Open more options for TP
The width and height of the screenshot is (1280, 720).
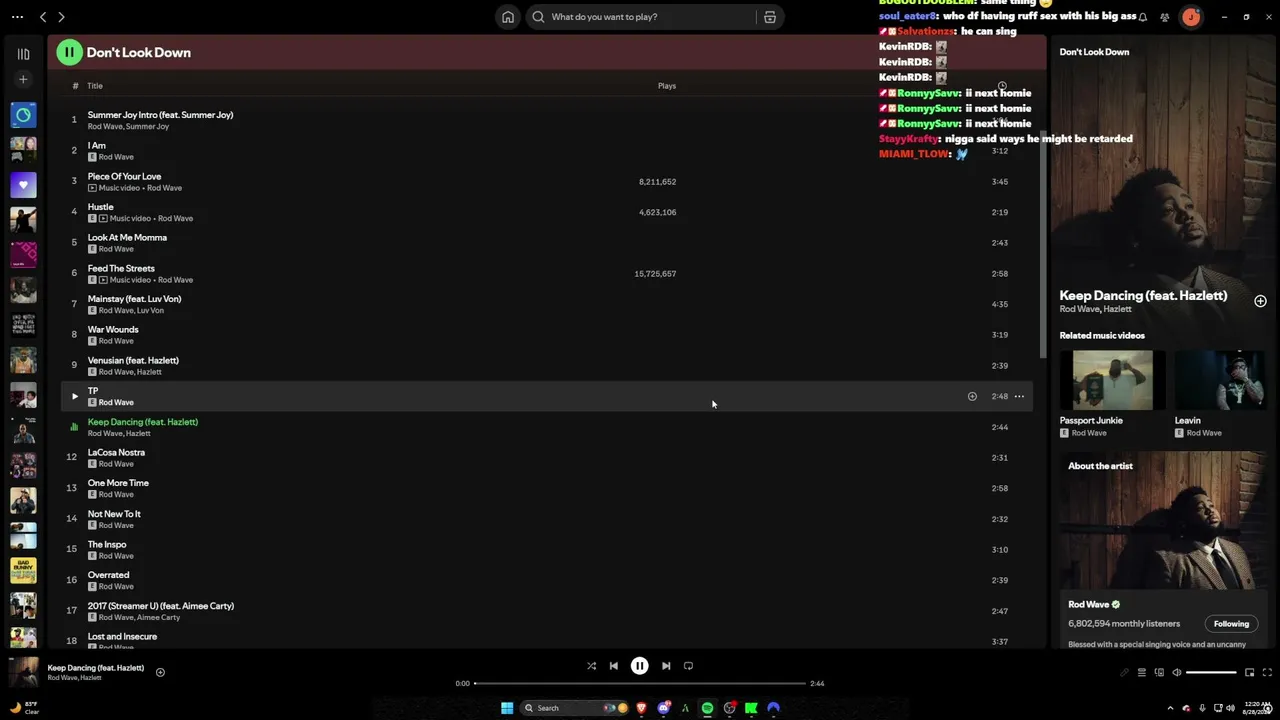[1019, 396]
